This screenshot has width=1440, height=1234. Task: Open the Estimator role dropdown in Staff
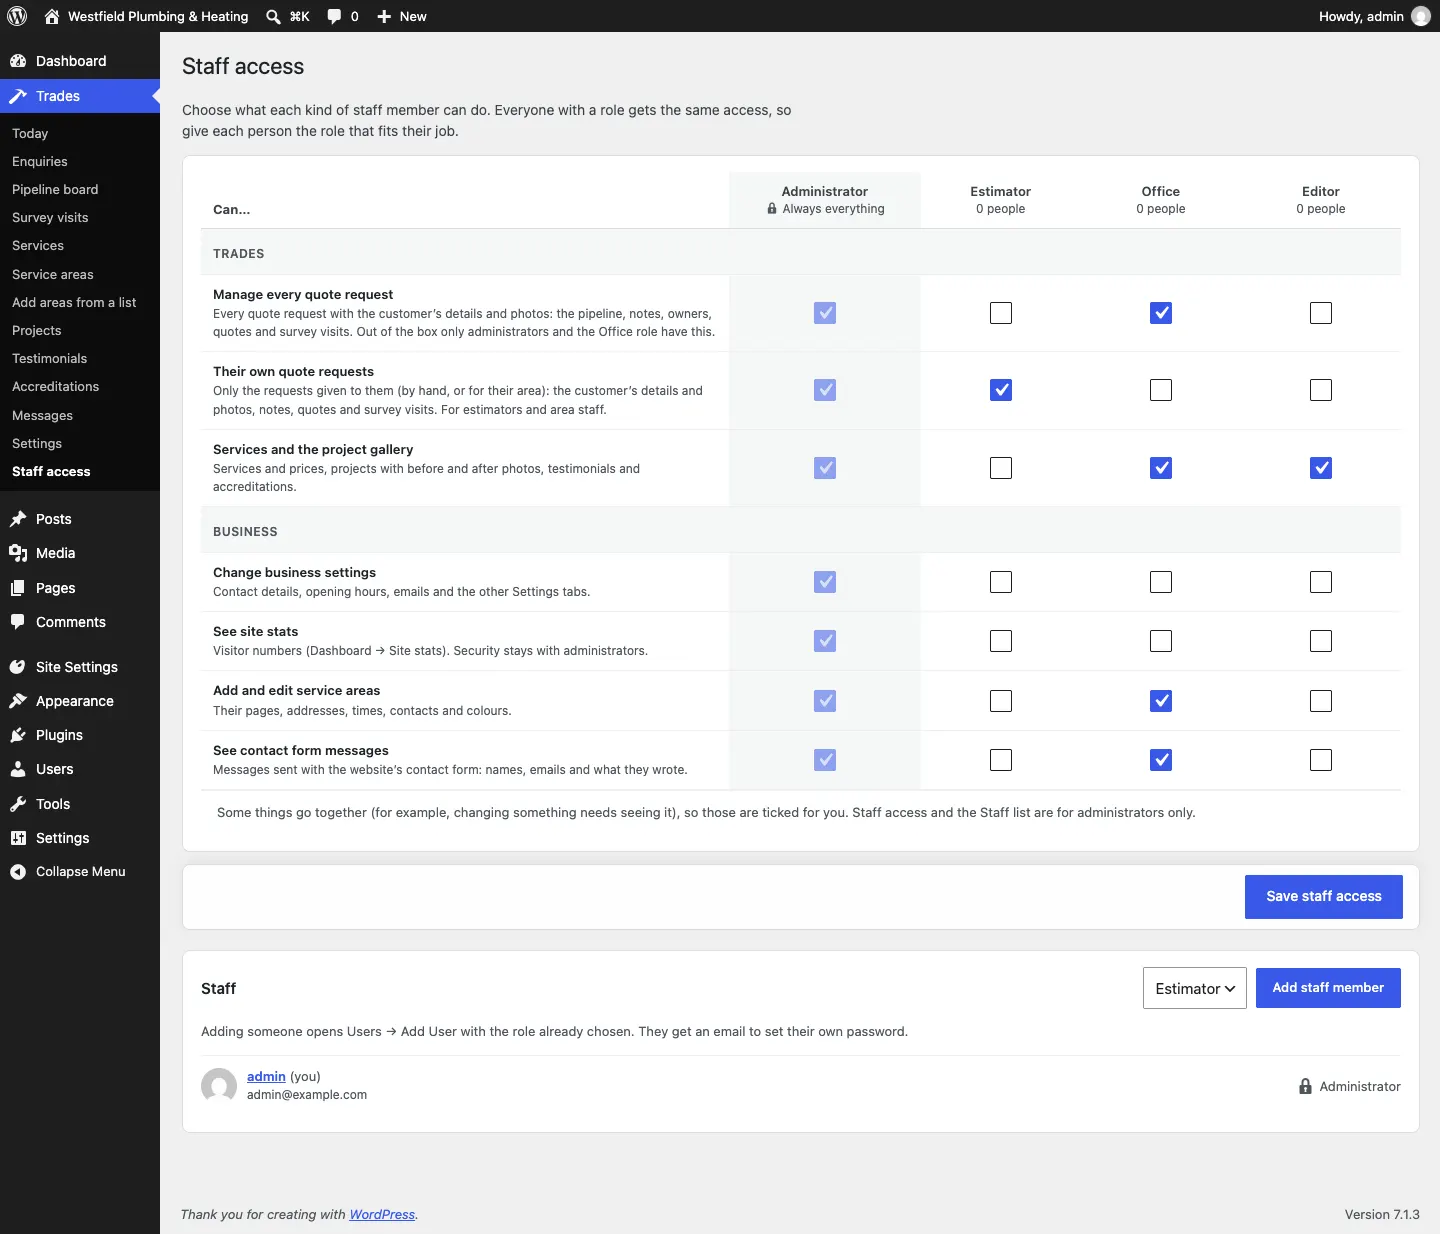[x=1195, y=988]
